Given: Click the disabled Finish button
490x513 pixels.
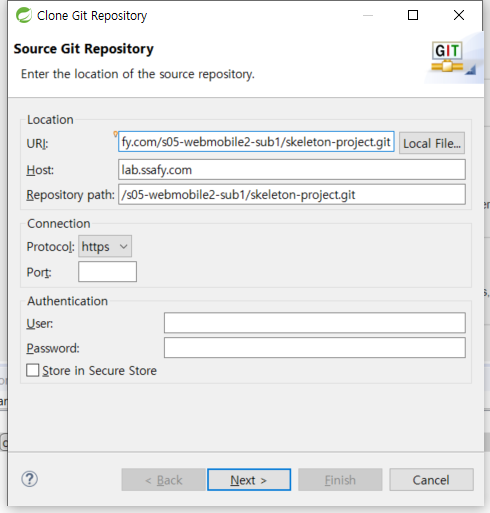Looking at the screenshot, I should 340,480.
